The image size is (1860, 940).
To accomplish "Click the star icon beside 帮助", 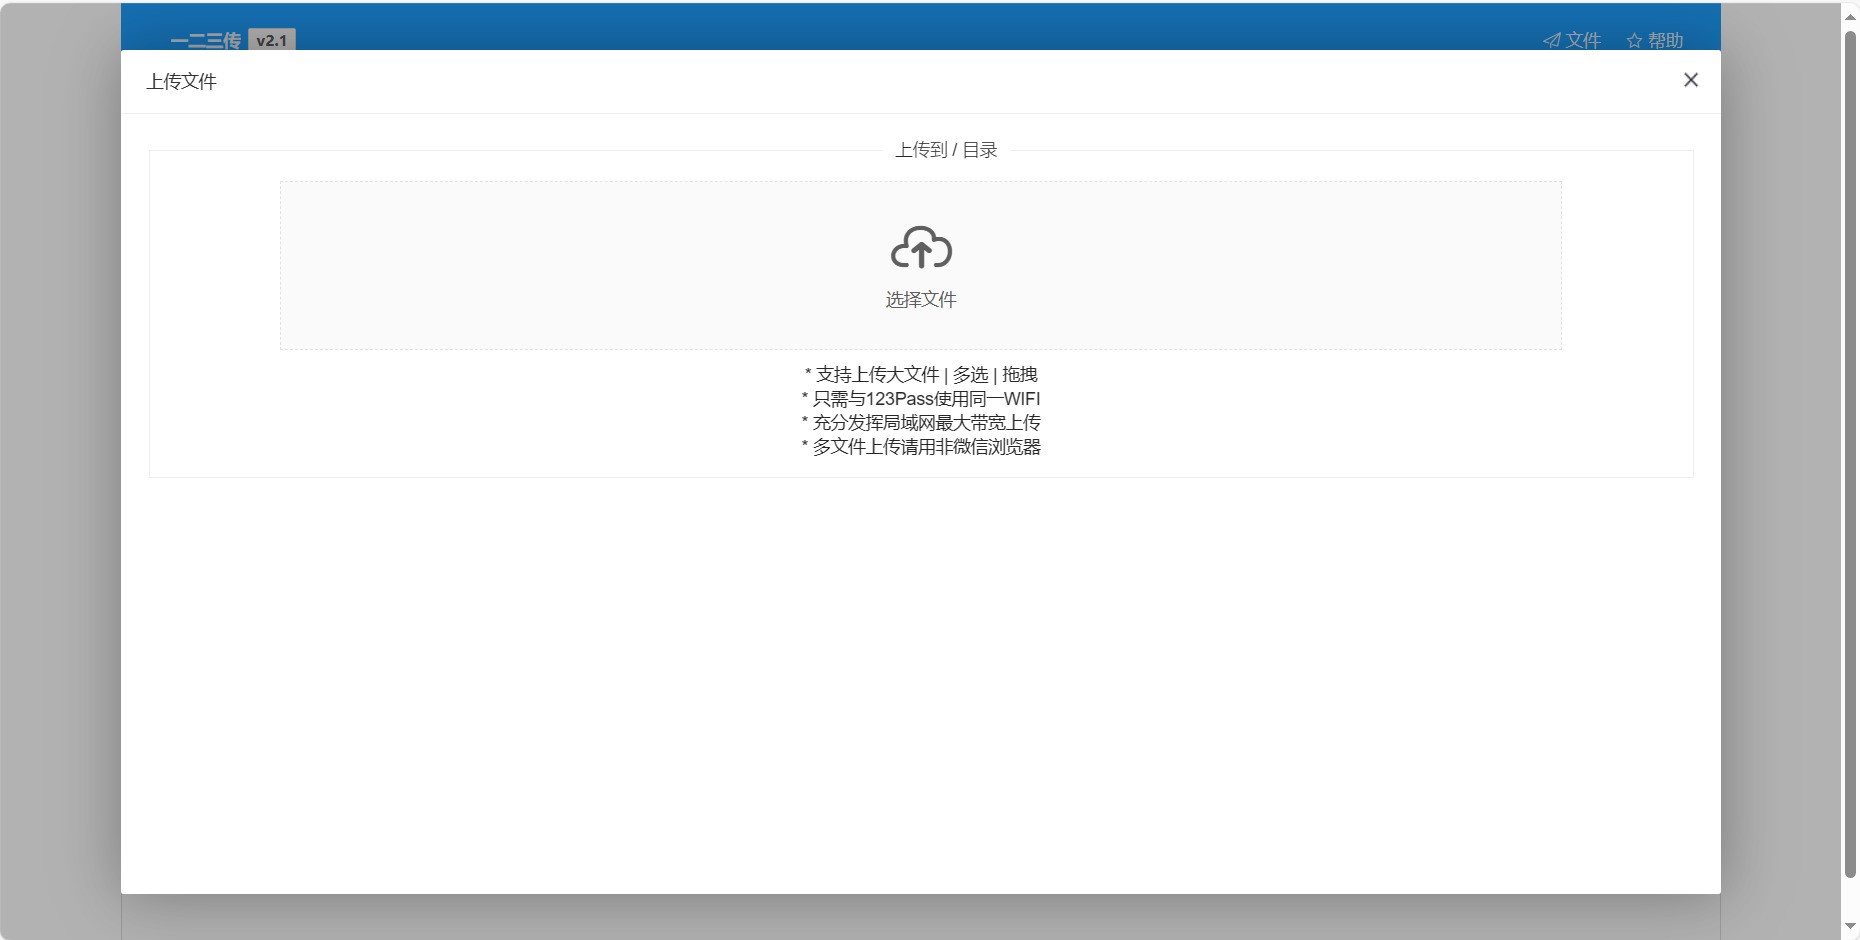I will [x=1633, y=39].
